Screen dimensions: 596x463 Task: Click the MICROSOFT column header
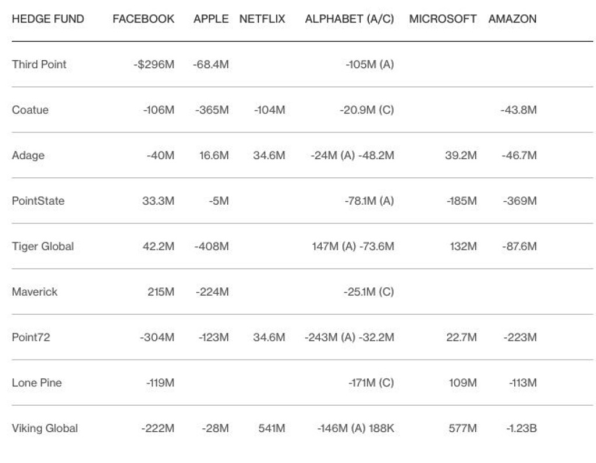(442, 19)
